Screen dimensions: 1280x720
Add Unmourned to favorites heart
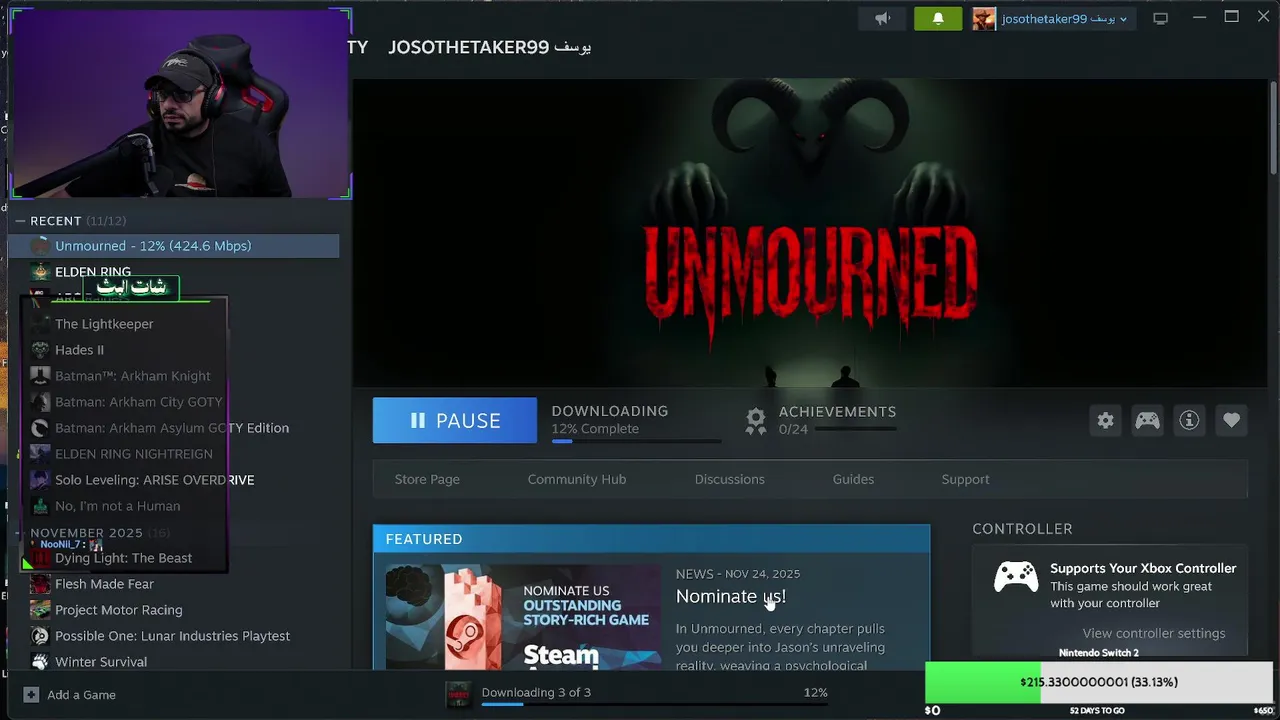(1231, 420)
